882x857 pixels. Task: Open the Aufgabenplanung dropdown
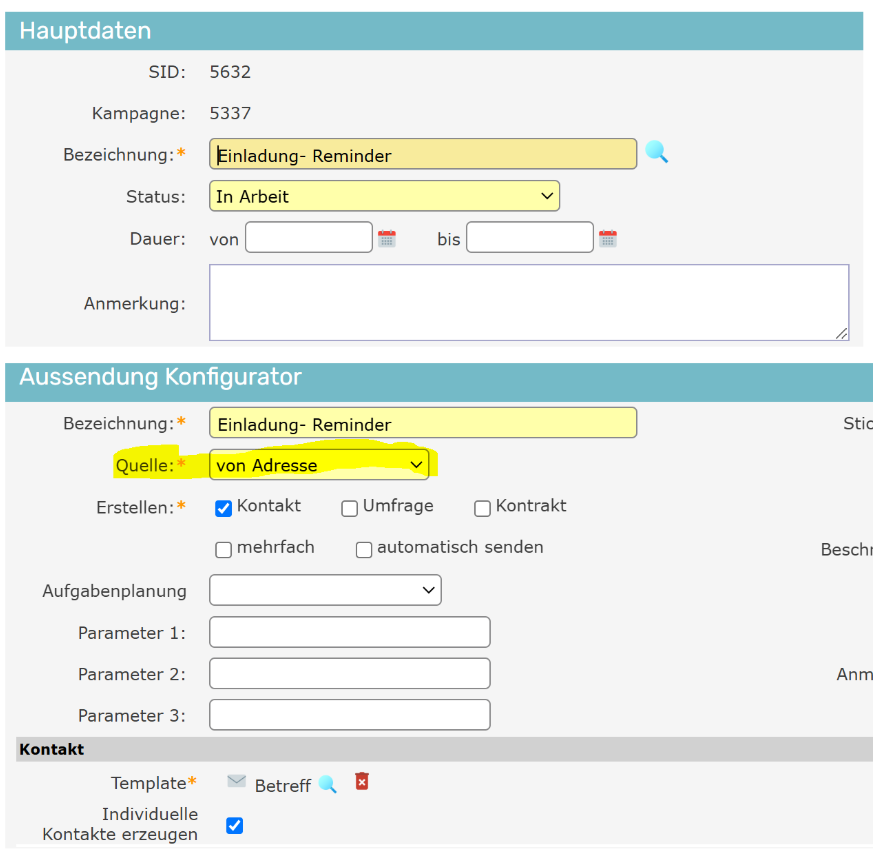pos(325,591)
